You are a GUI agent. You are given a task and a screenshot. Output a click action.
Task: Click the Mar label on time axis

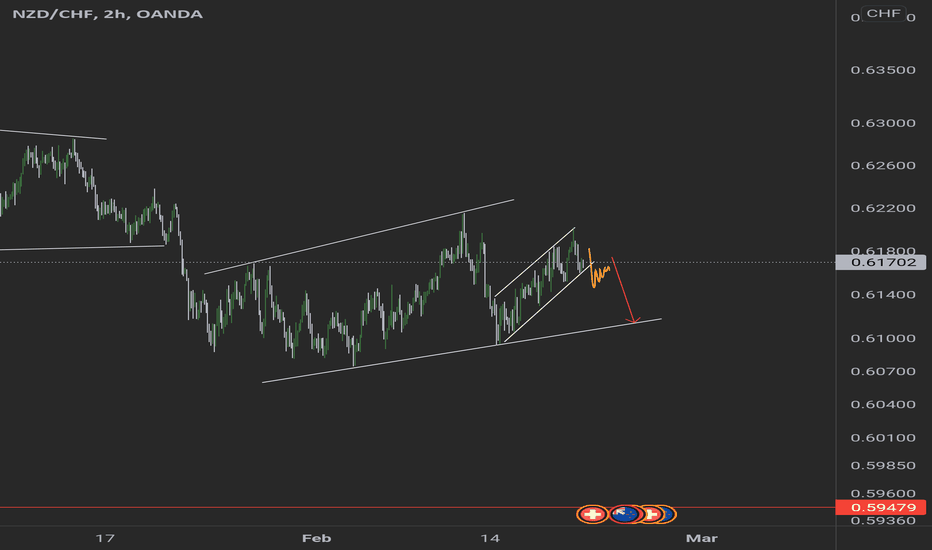(x=701, y=538)
